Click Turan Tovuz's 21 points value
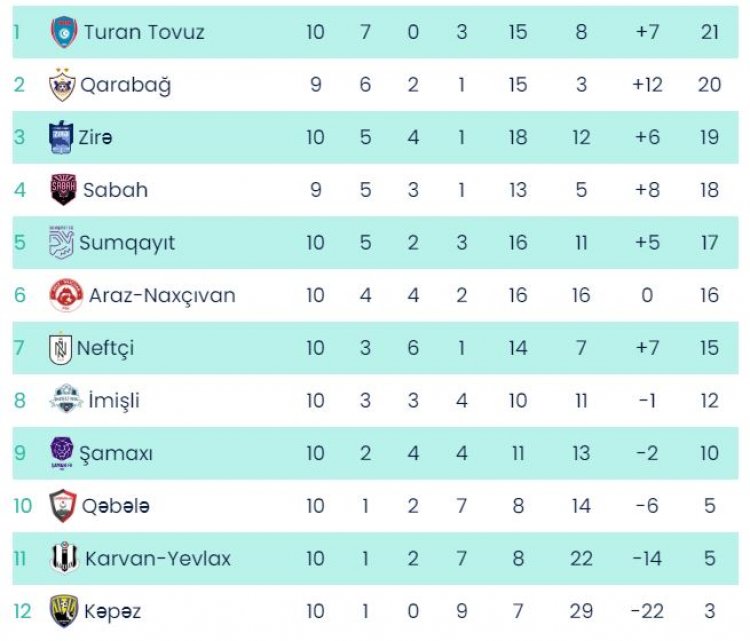 [710, 32]
